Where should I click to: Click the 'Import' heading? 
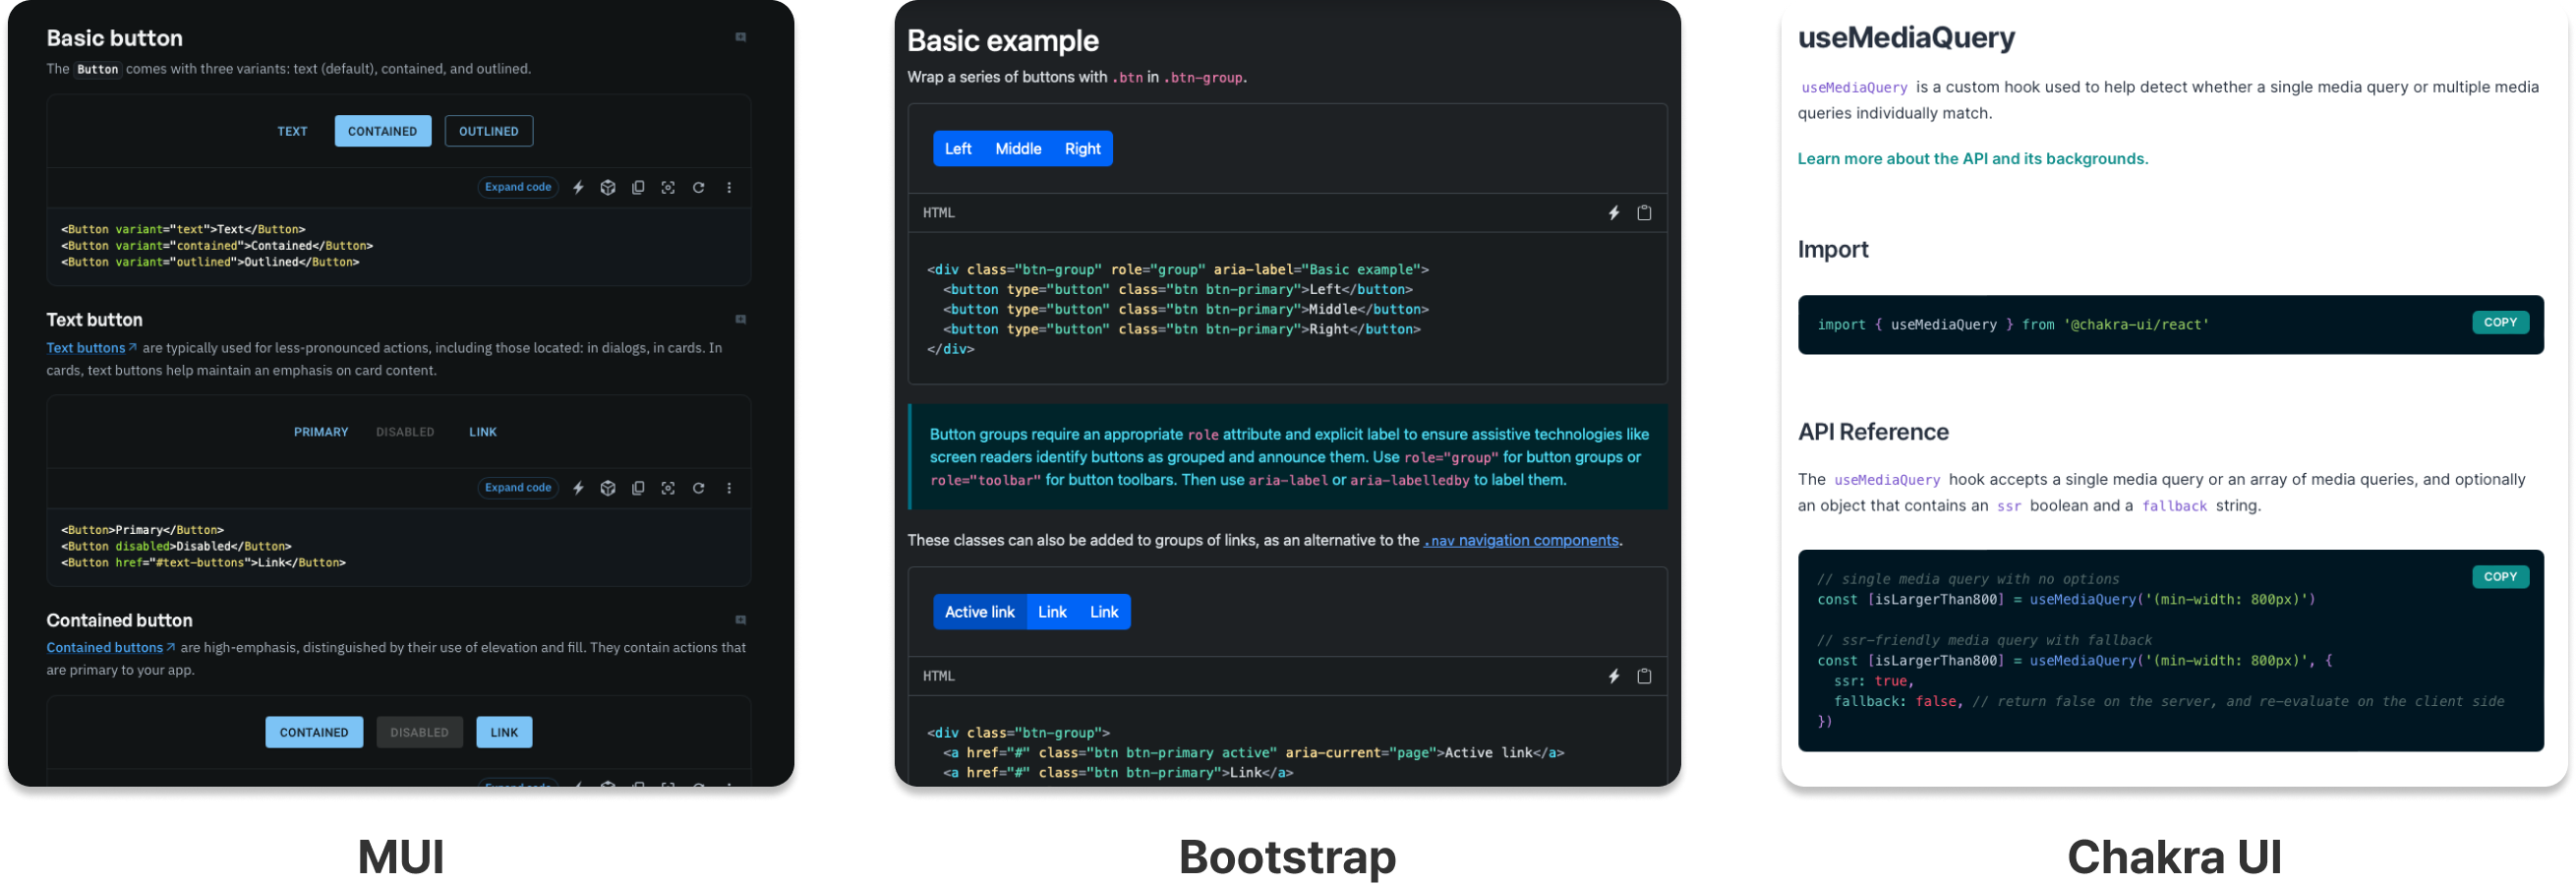pyautogui.click(x=1833, y=249)
